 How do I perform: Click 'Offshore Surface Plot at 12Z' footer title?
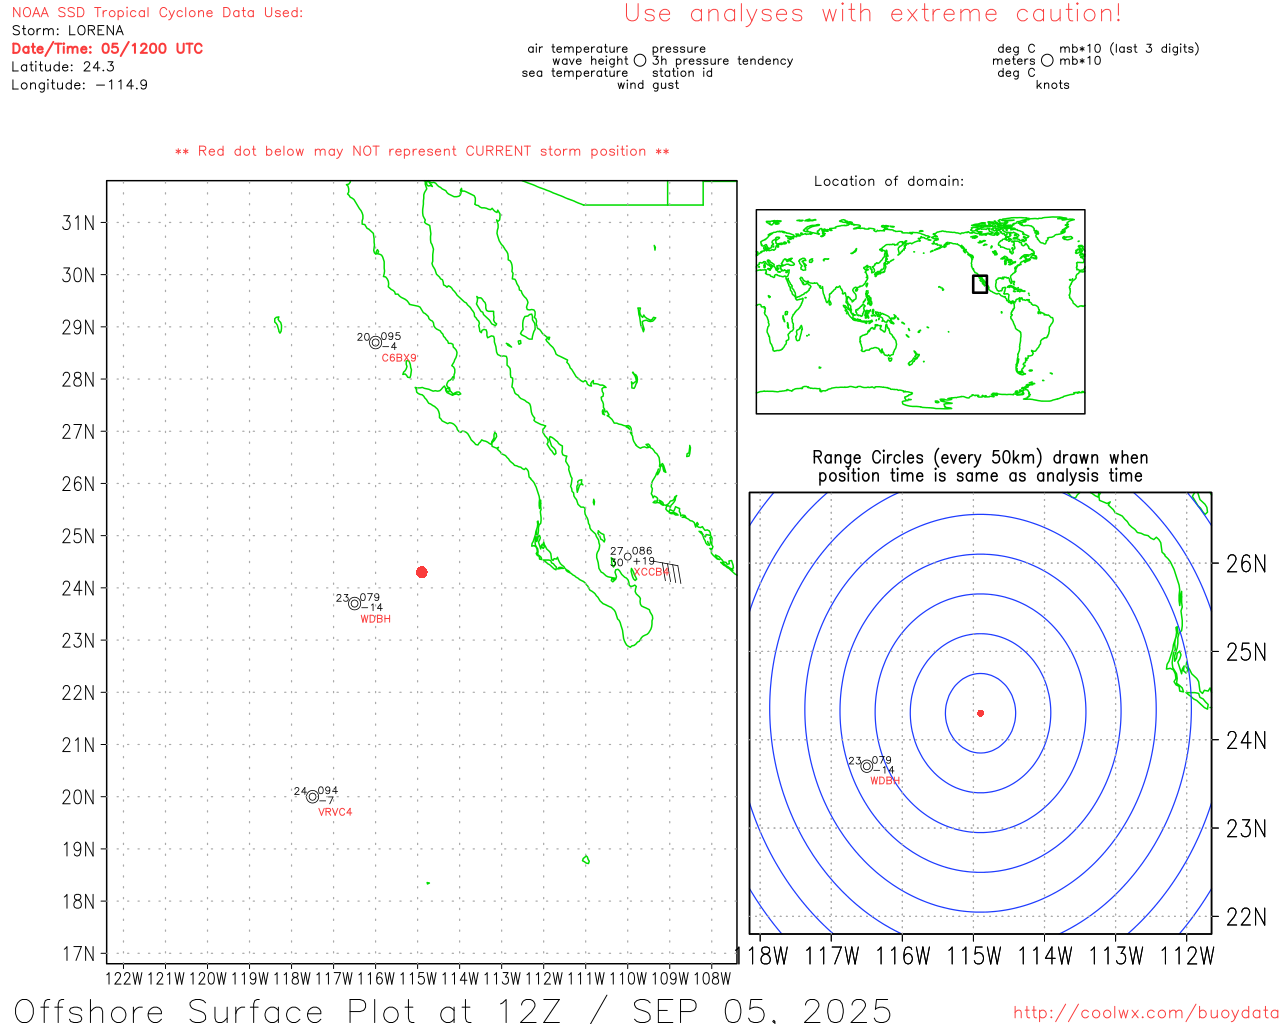coord(287,1010)
